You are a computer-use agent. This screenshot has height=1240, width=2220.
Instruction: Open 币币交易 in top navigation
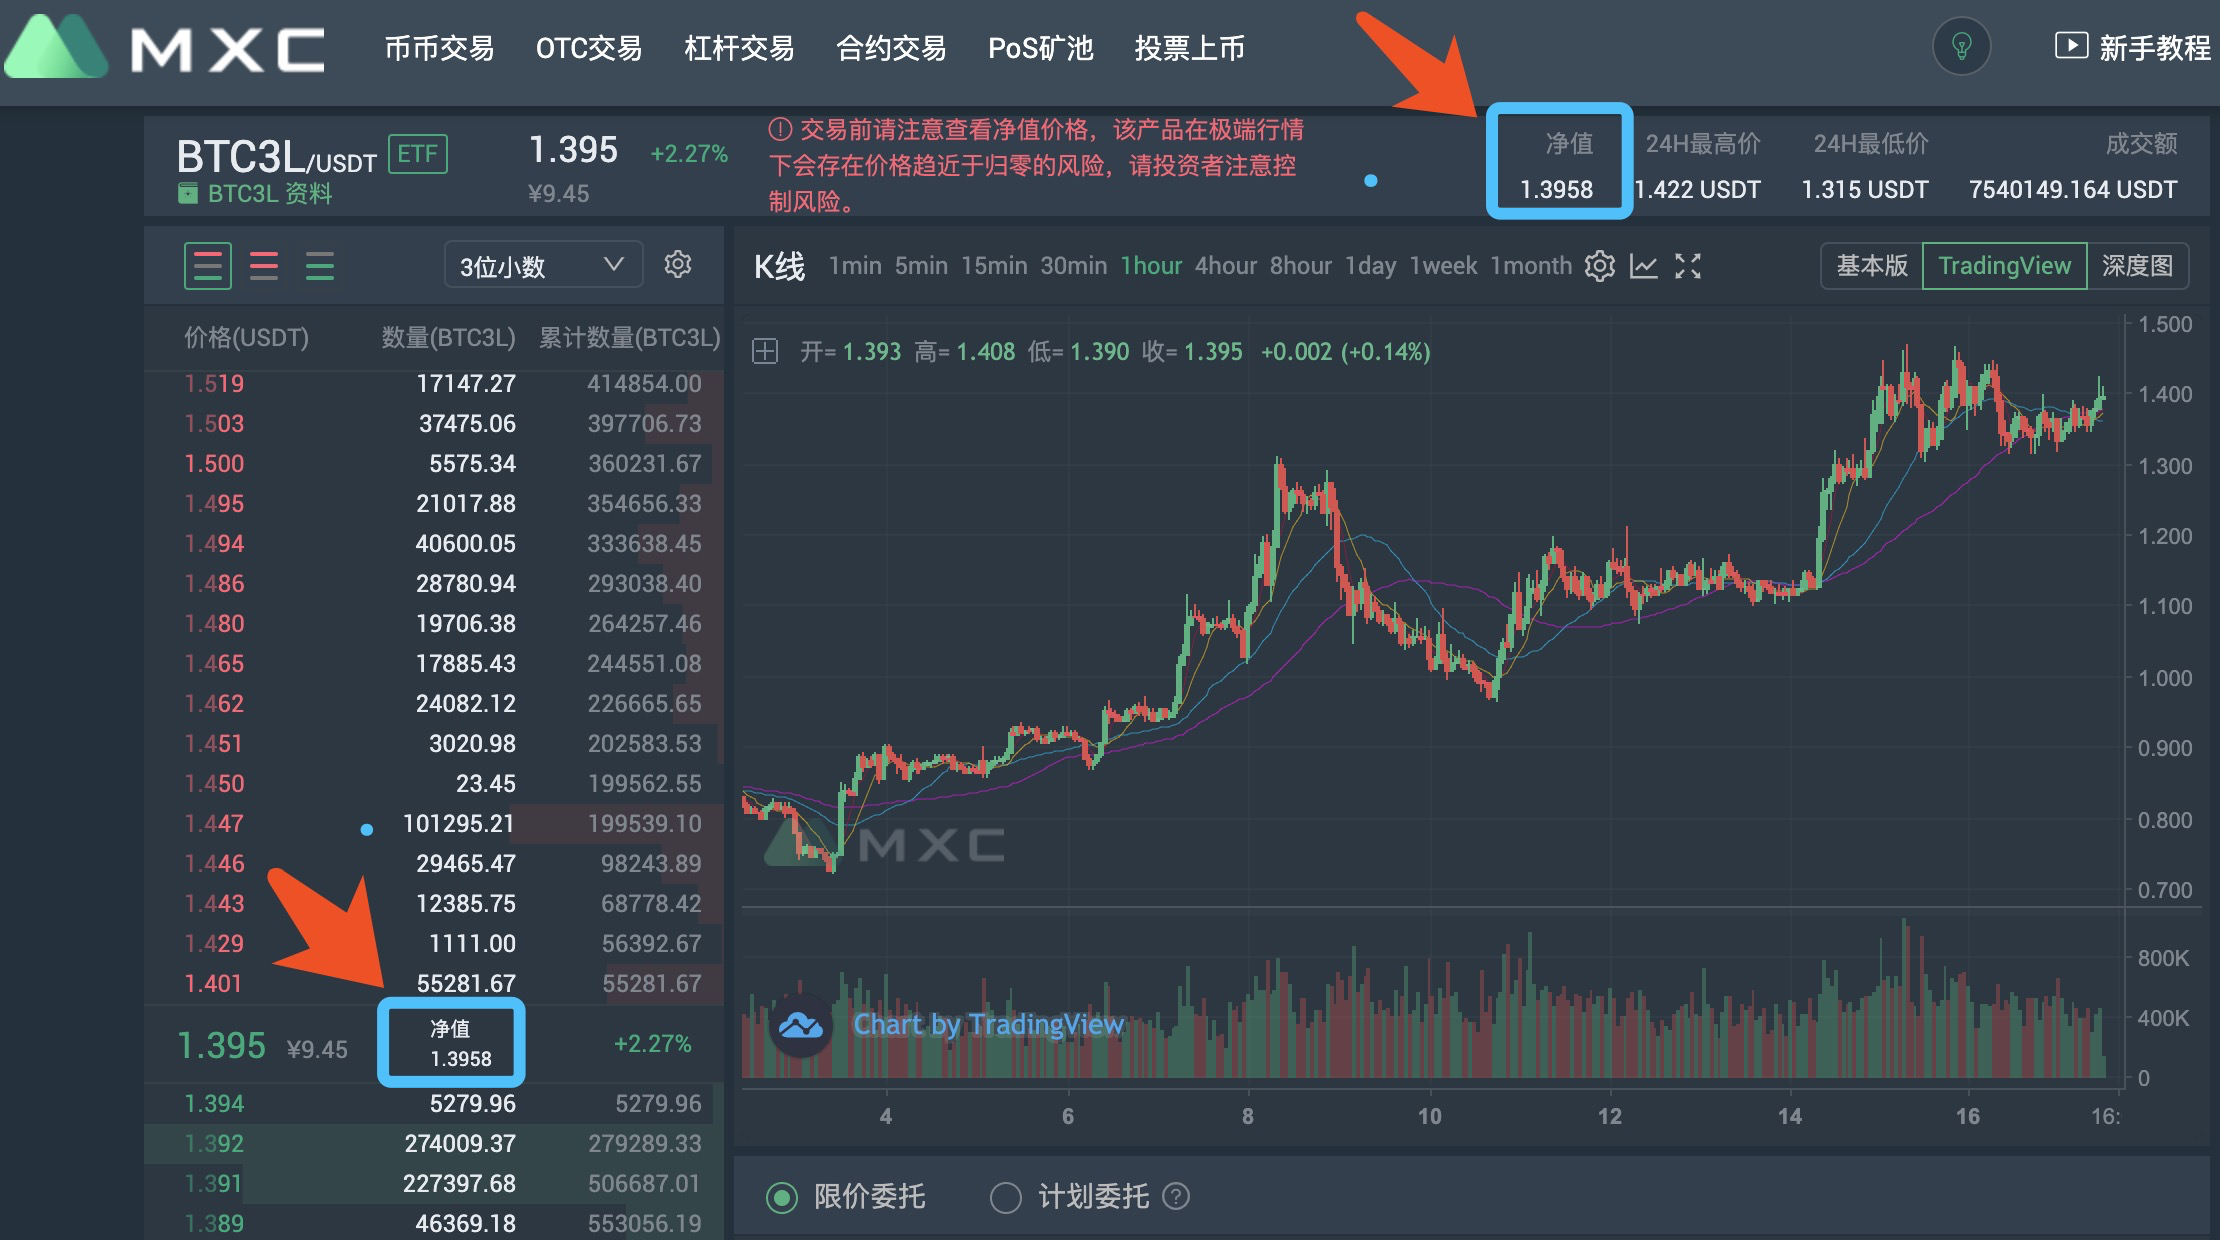[x=439, y=48]
